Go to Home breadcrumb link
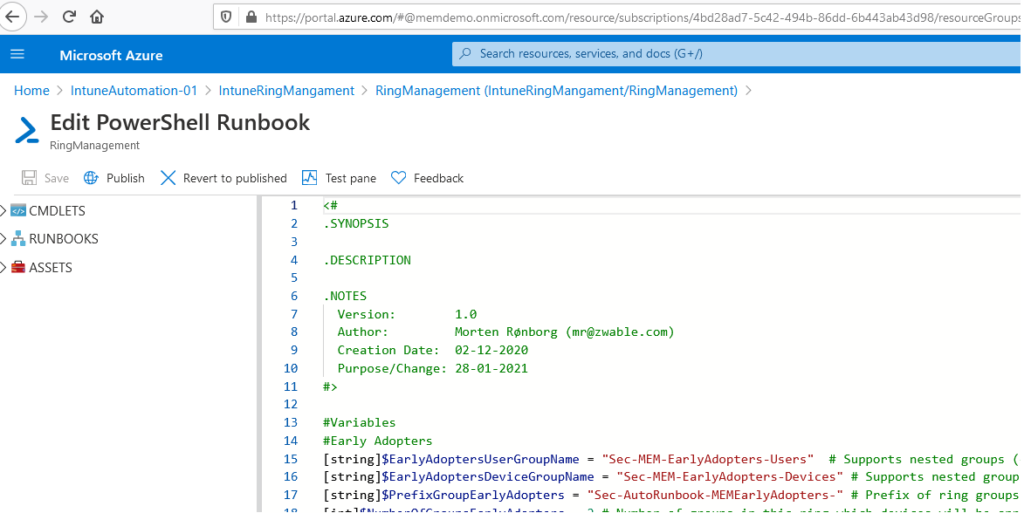This screenshot has width=1024, height=513. pyautogui.click(x=32, y=91)
